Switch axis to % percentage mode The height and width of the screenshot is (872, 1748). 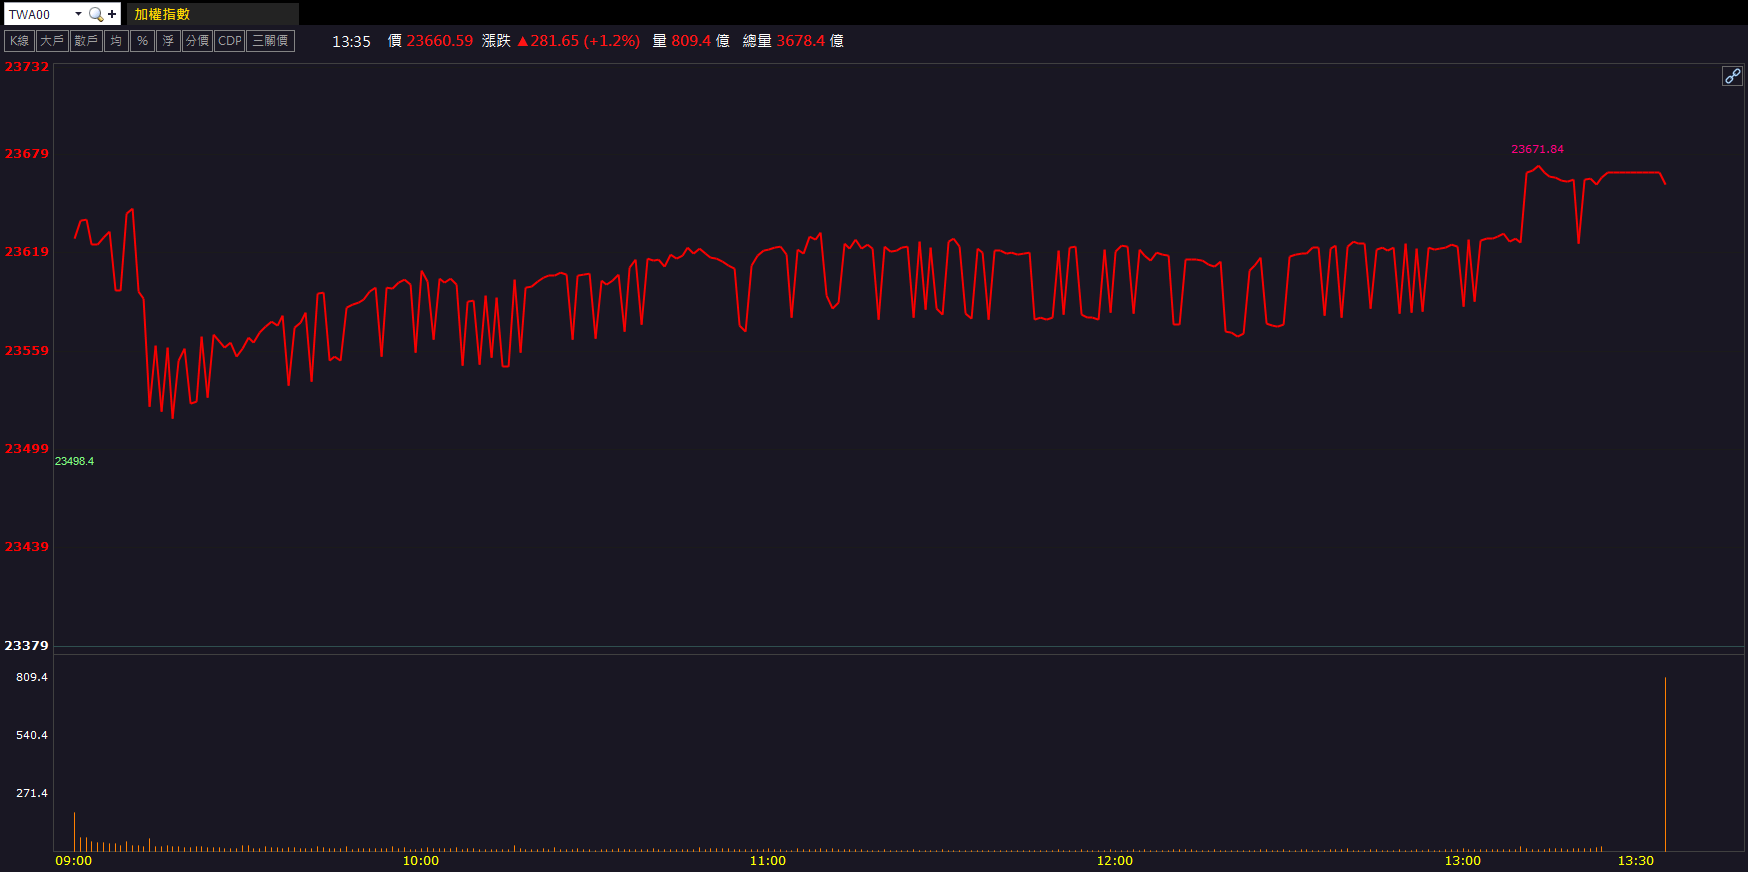coord(142,41)
